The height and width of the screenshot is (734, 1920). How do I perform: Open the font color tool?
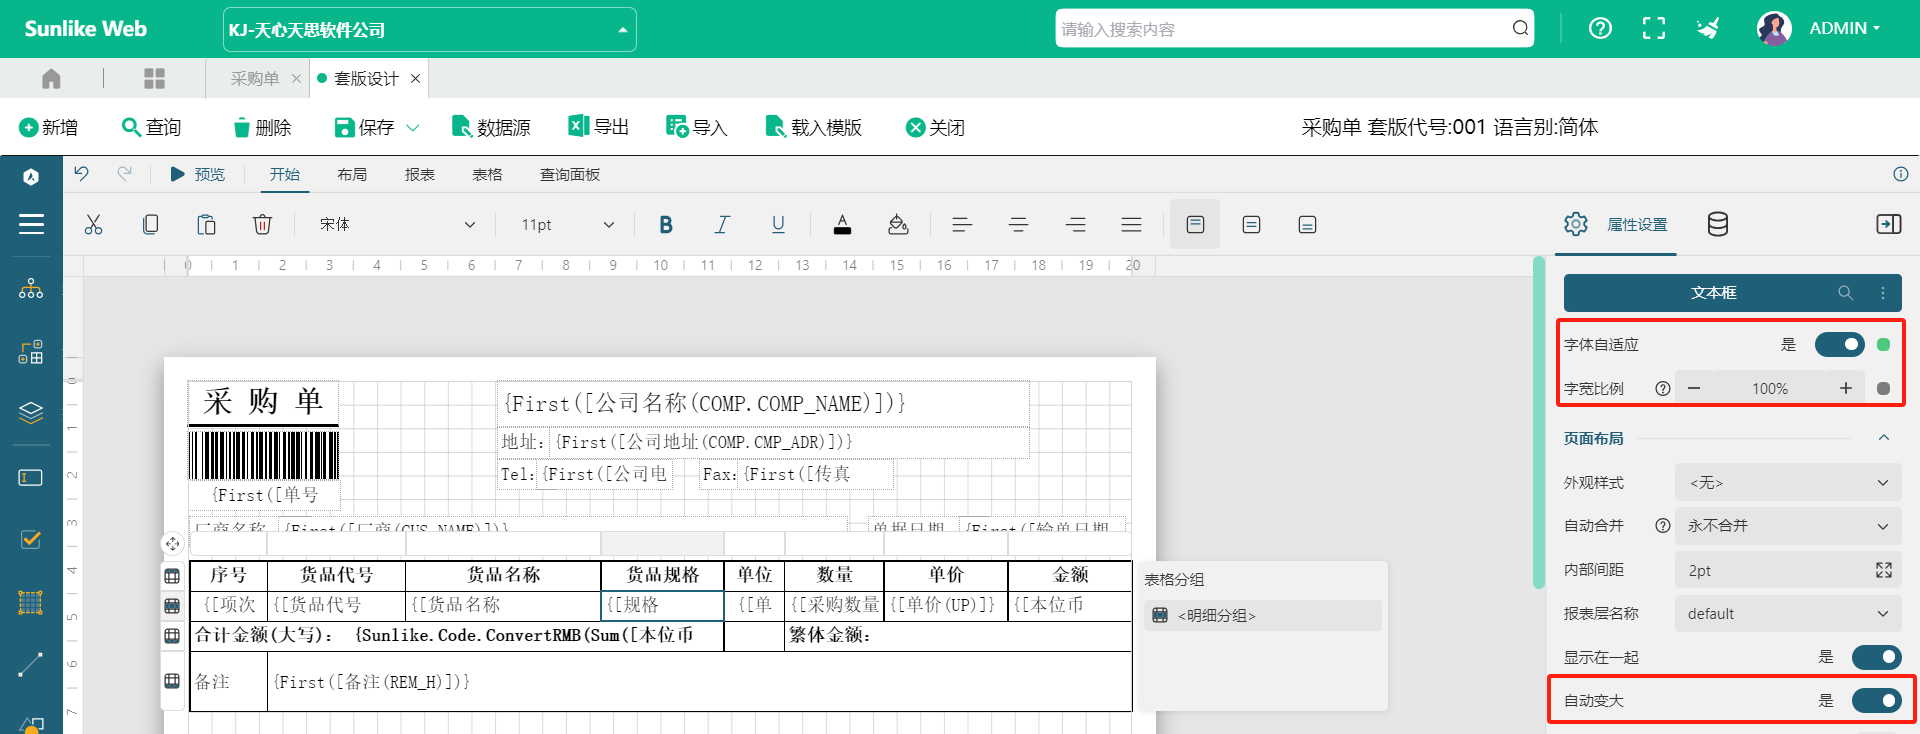pos(842,225)
